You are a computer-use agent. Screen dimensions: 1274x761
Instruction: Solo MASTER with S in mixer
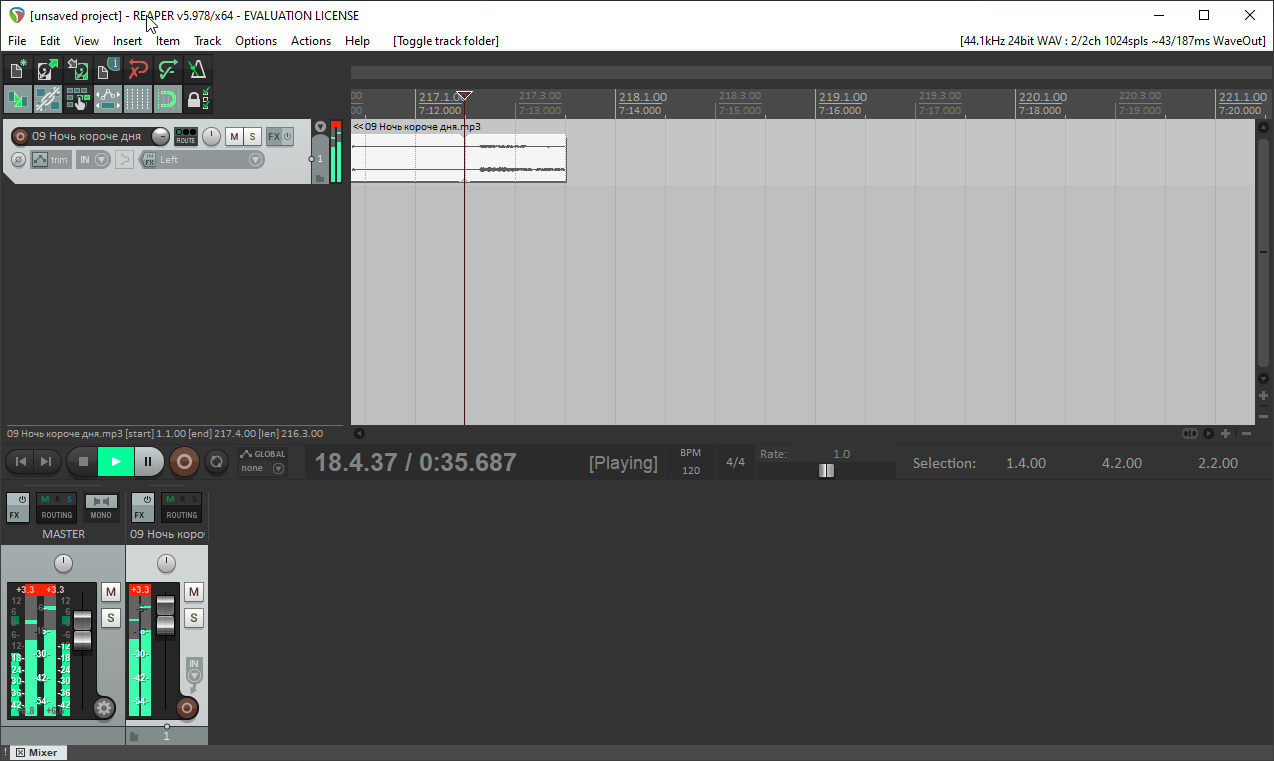pos(111,618)
